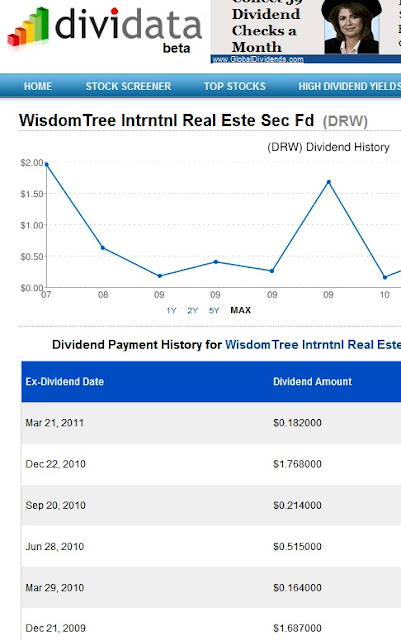
Task: Click the GlobalDividends.com ad link
Action: (258, 60)
